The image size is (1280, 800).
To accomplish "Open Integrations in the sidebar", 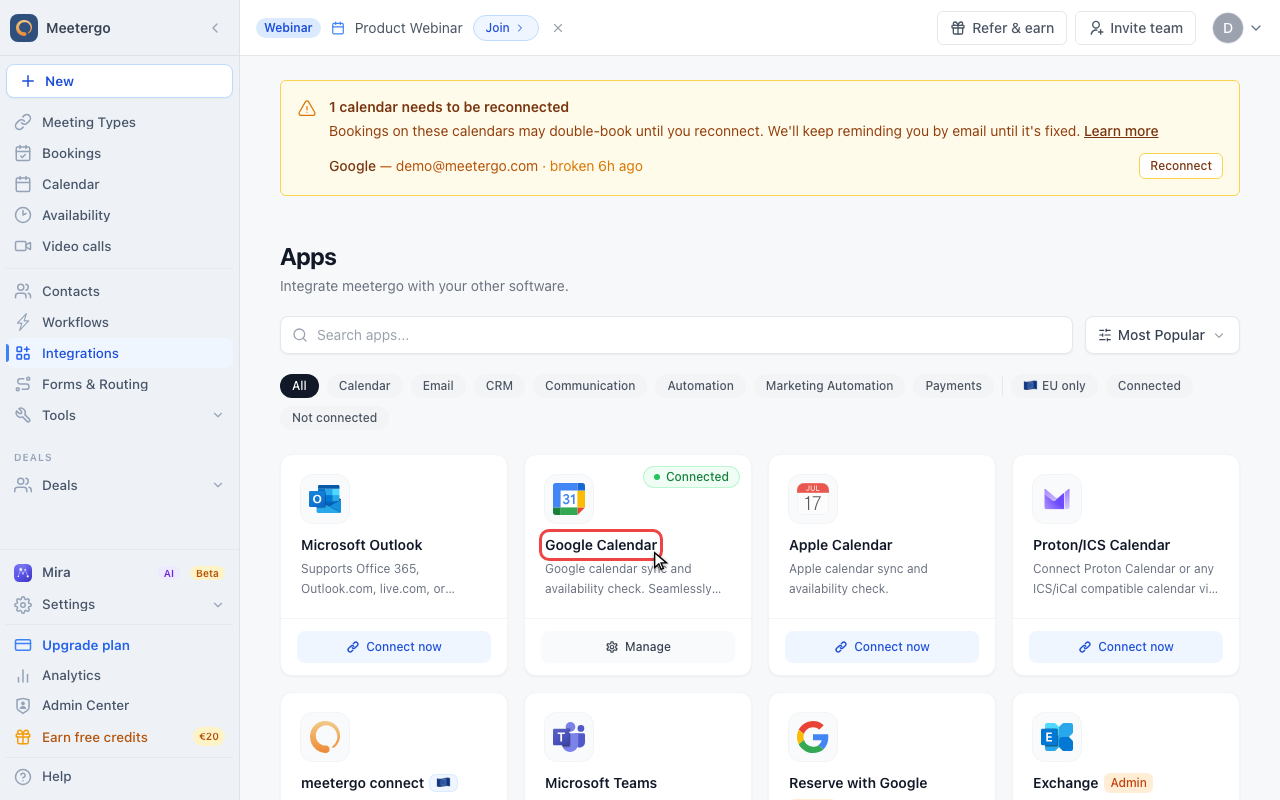I will [x=119, y=353].
